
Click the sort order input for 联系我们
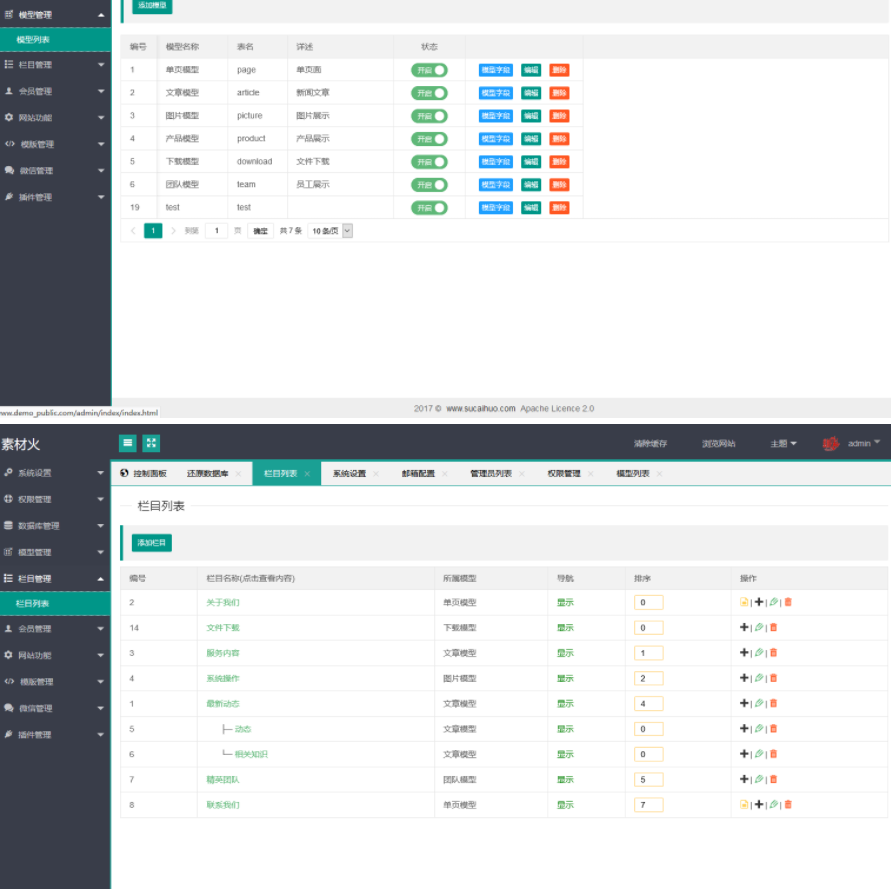648,804
